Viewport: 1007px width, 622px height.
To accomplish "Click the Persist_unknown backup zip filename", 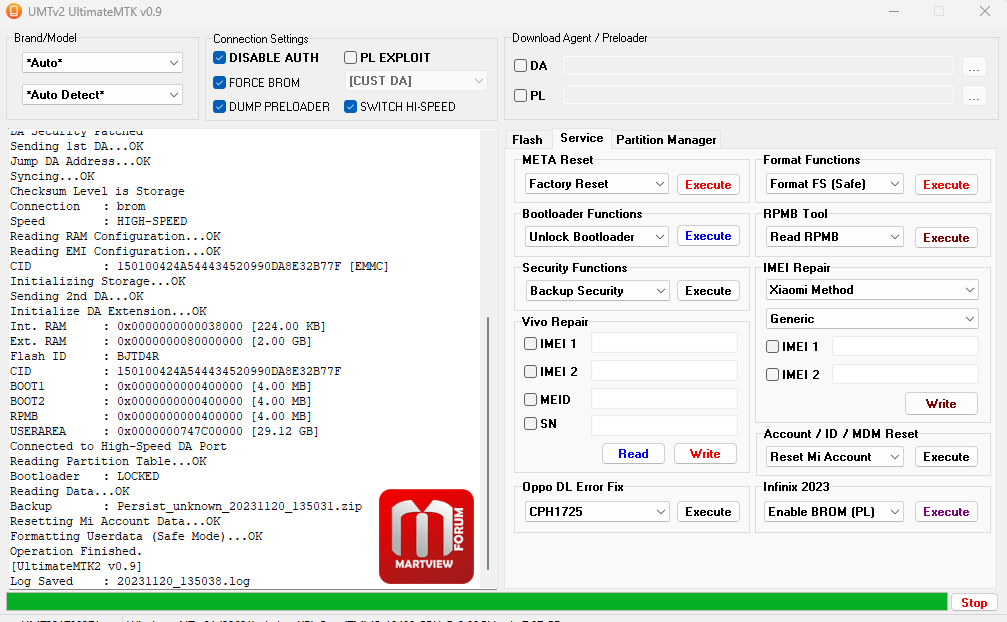I will (x=240, y=506).
